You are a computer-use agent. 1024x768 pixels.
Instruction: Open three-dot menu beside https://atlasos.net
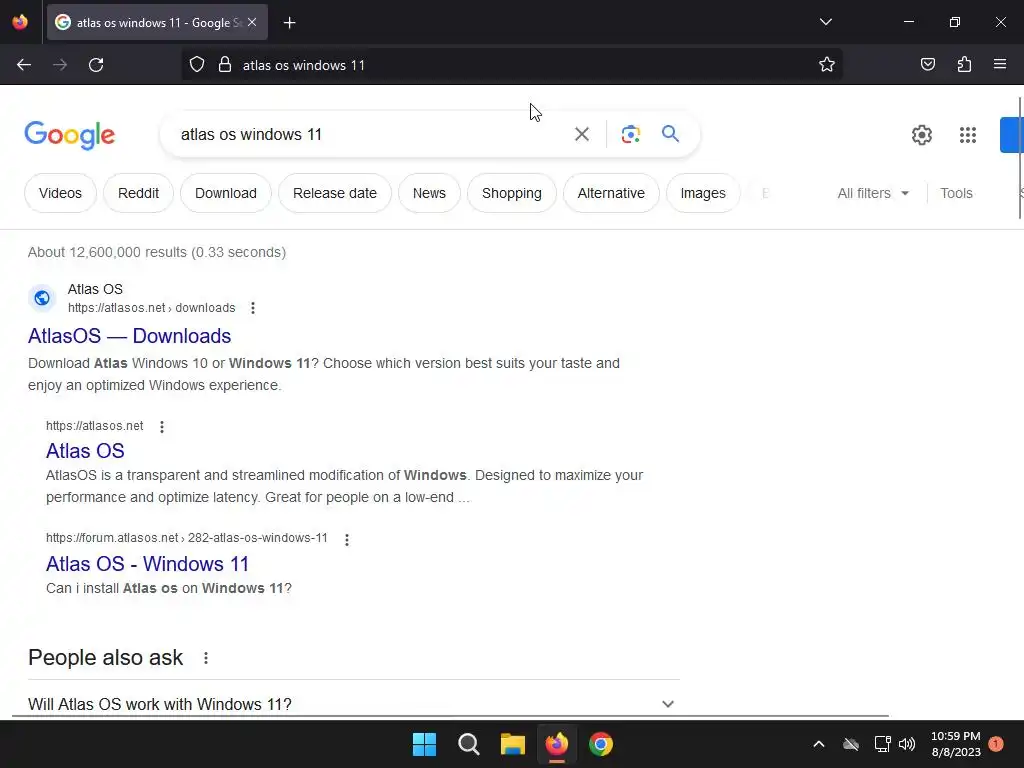162,426
